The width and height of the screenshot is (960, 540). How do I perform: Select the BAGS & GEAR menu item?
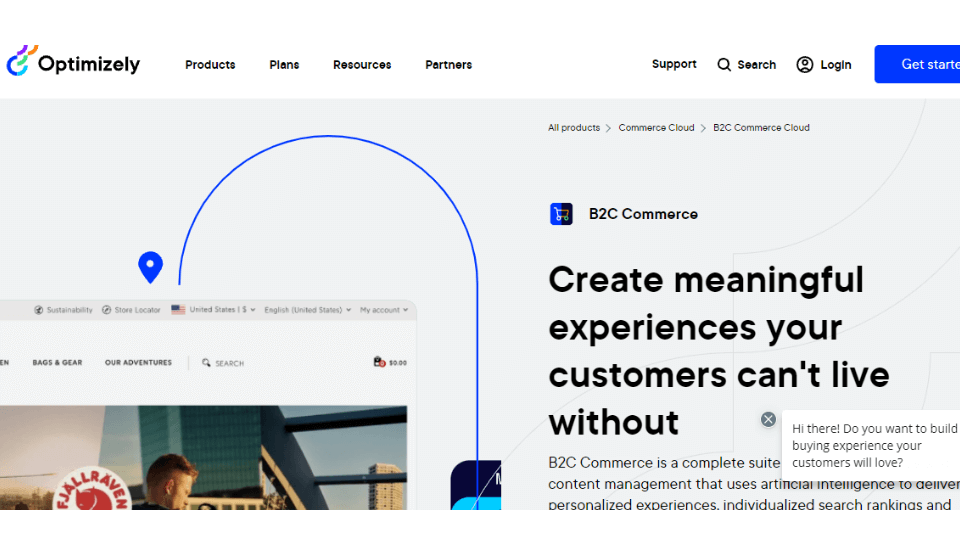coord(58,362)
